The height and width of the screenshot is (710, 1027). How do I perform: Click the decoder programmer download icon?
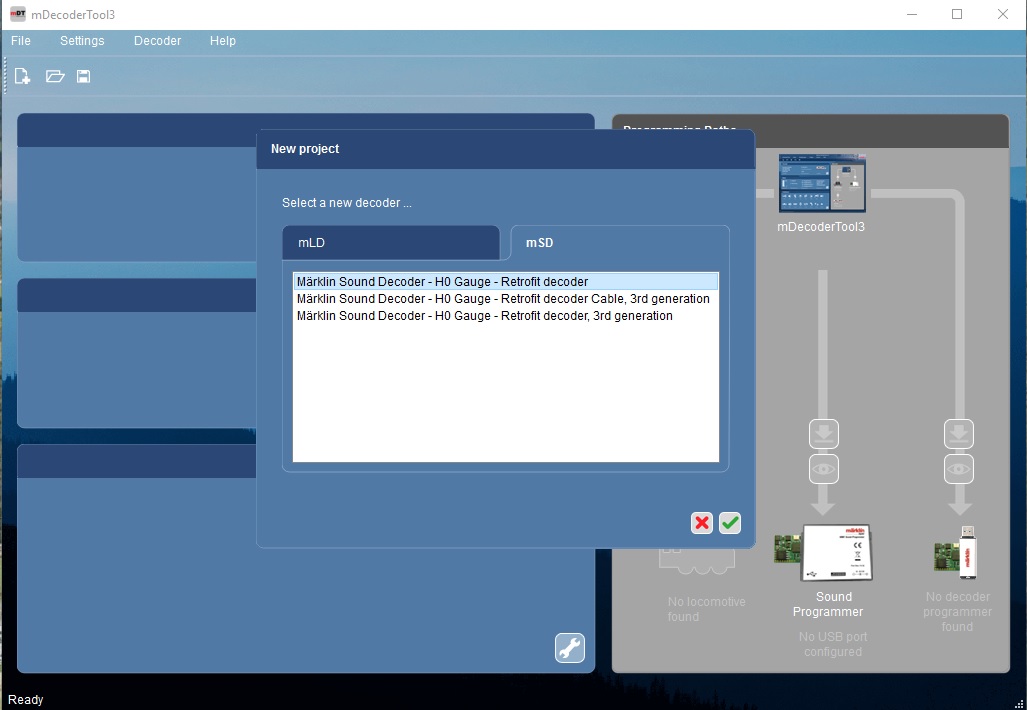959,434
